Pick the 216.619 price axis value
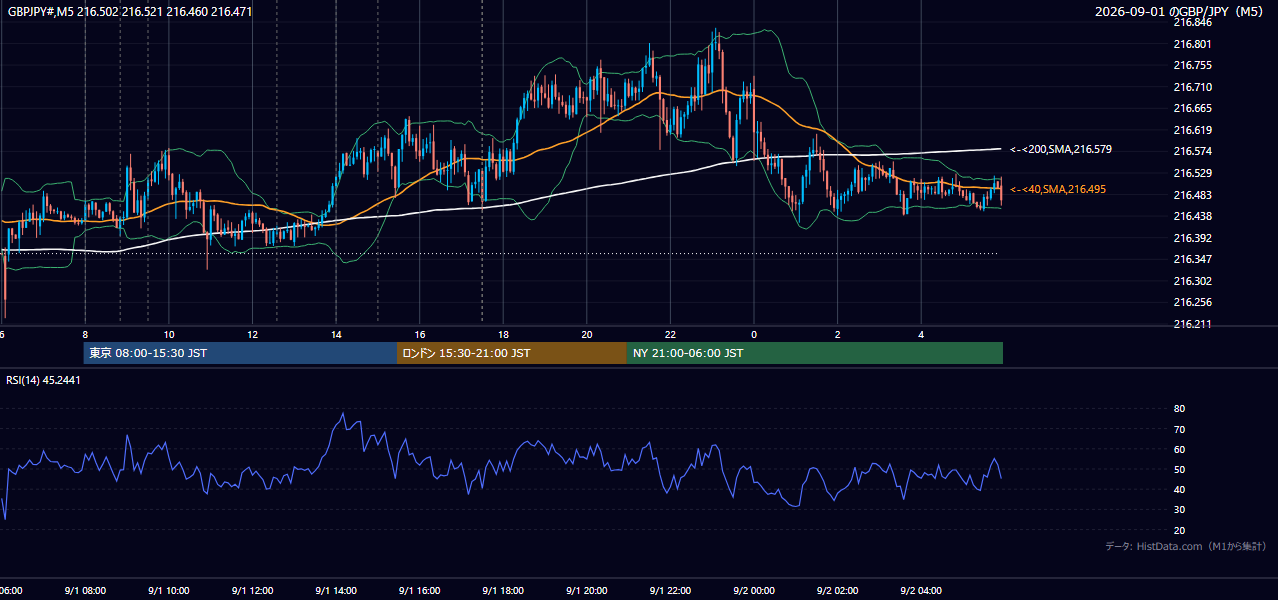1278x600 pixels. click(1192, 131)
